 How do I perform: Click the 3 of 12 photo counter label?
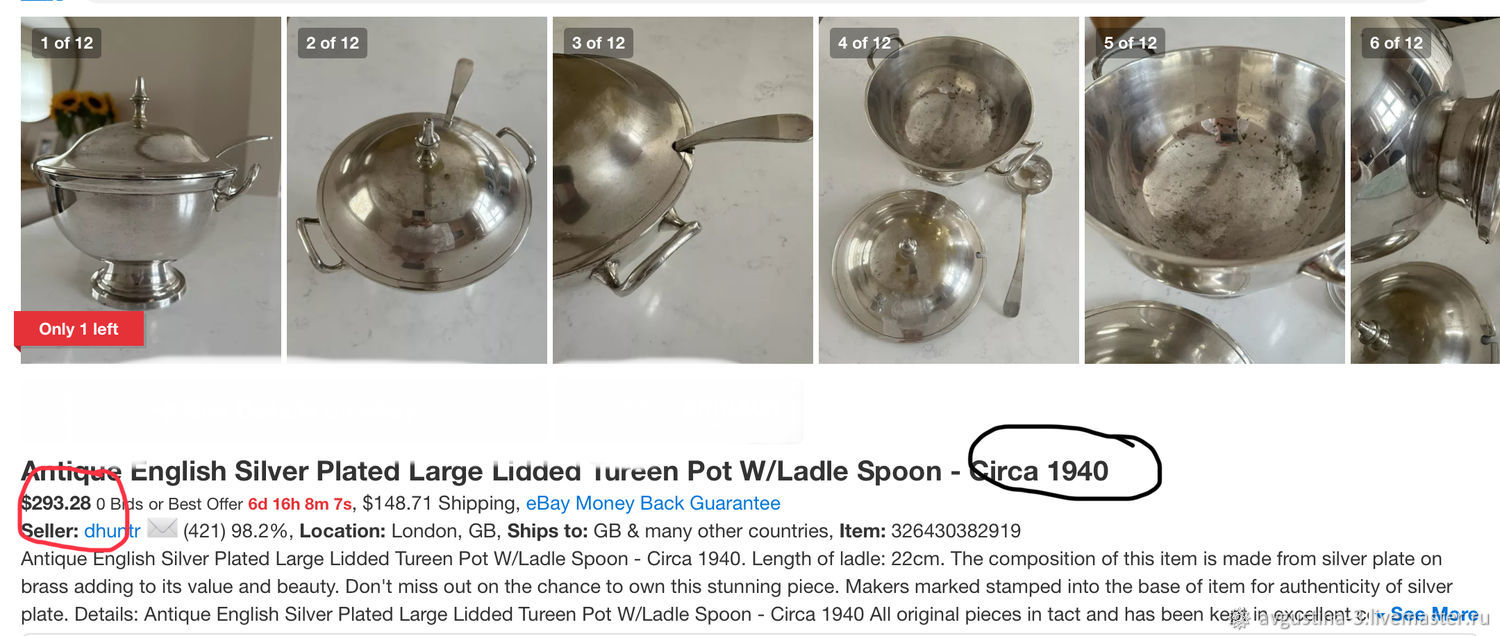pyautogui.click(x=598, y=43)
